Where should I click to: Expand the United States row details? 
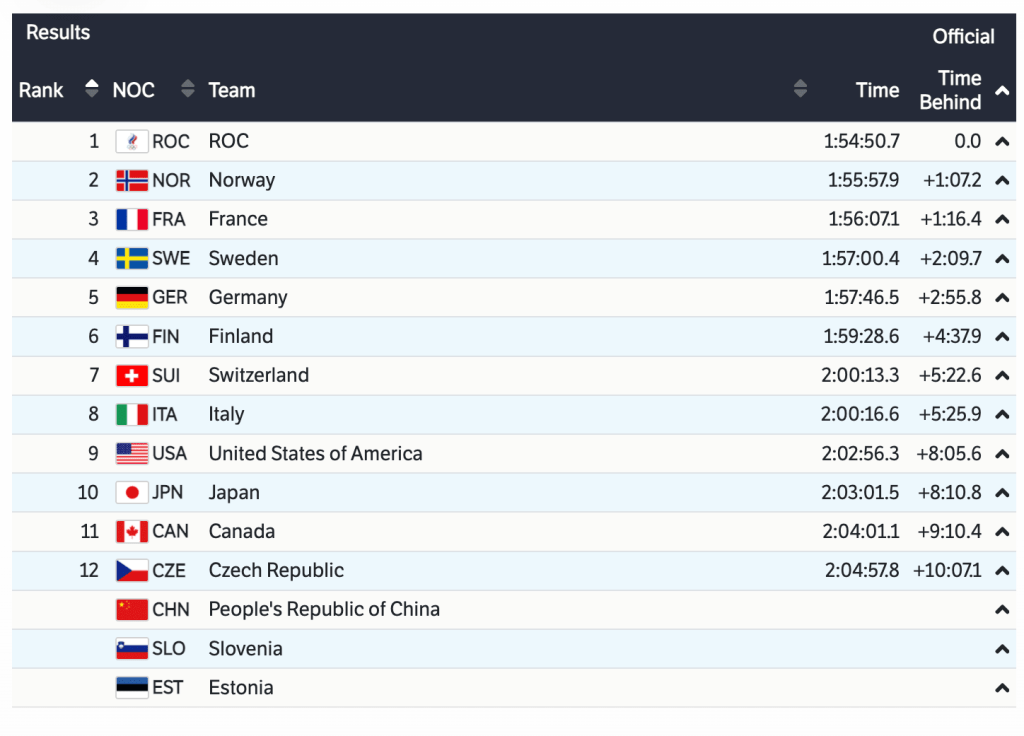click(x=1001, y=454)
